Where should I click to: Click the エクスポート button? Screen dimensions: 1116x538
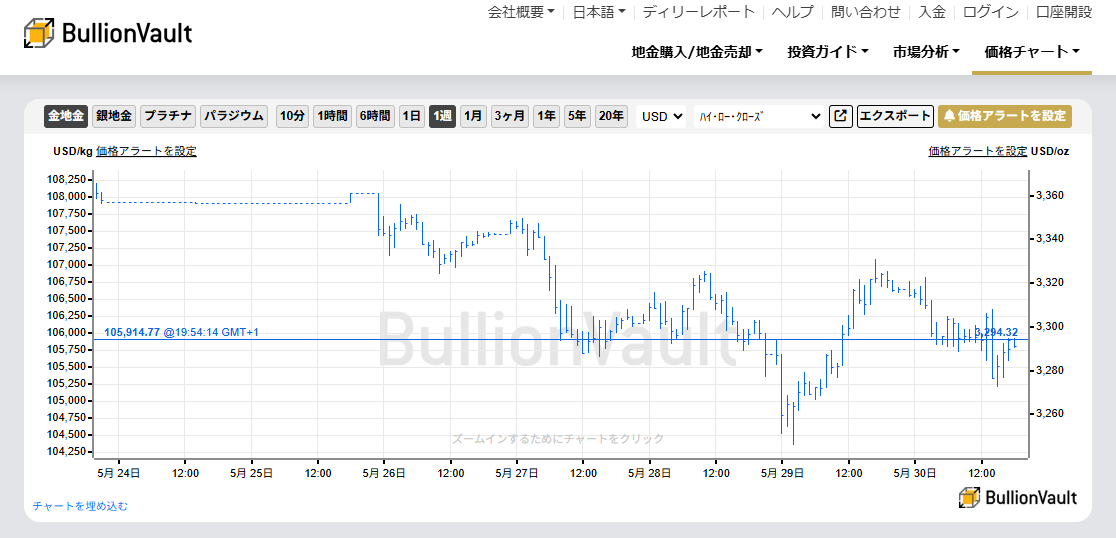pos(895,116)
